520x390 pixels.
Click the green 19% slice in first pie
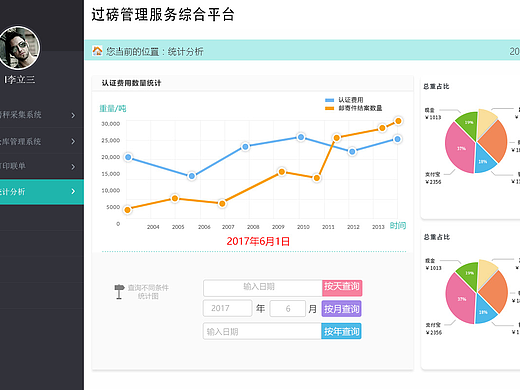click(x=467, y=124)
